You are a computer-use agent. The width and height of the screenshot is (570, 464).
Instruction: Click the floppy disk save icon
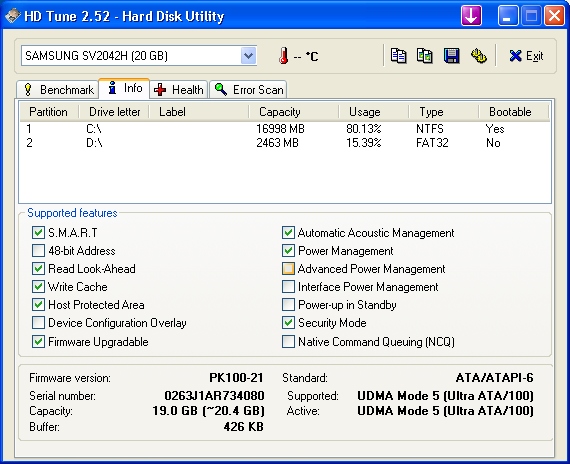[x=451, y=56]
